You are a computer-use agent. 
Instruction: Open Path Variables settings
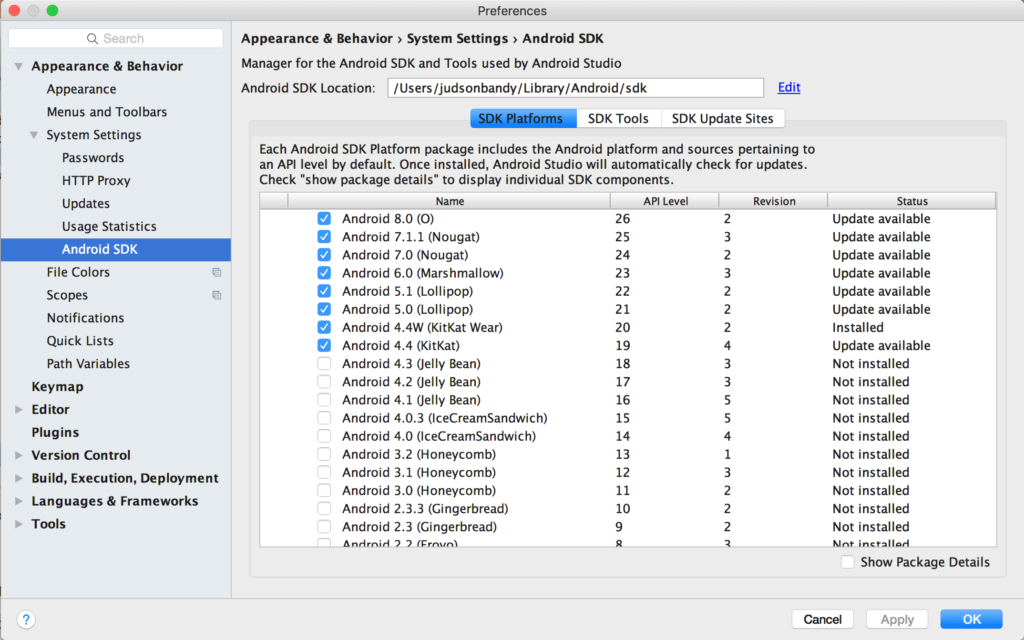88,363
